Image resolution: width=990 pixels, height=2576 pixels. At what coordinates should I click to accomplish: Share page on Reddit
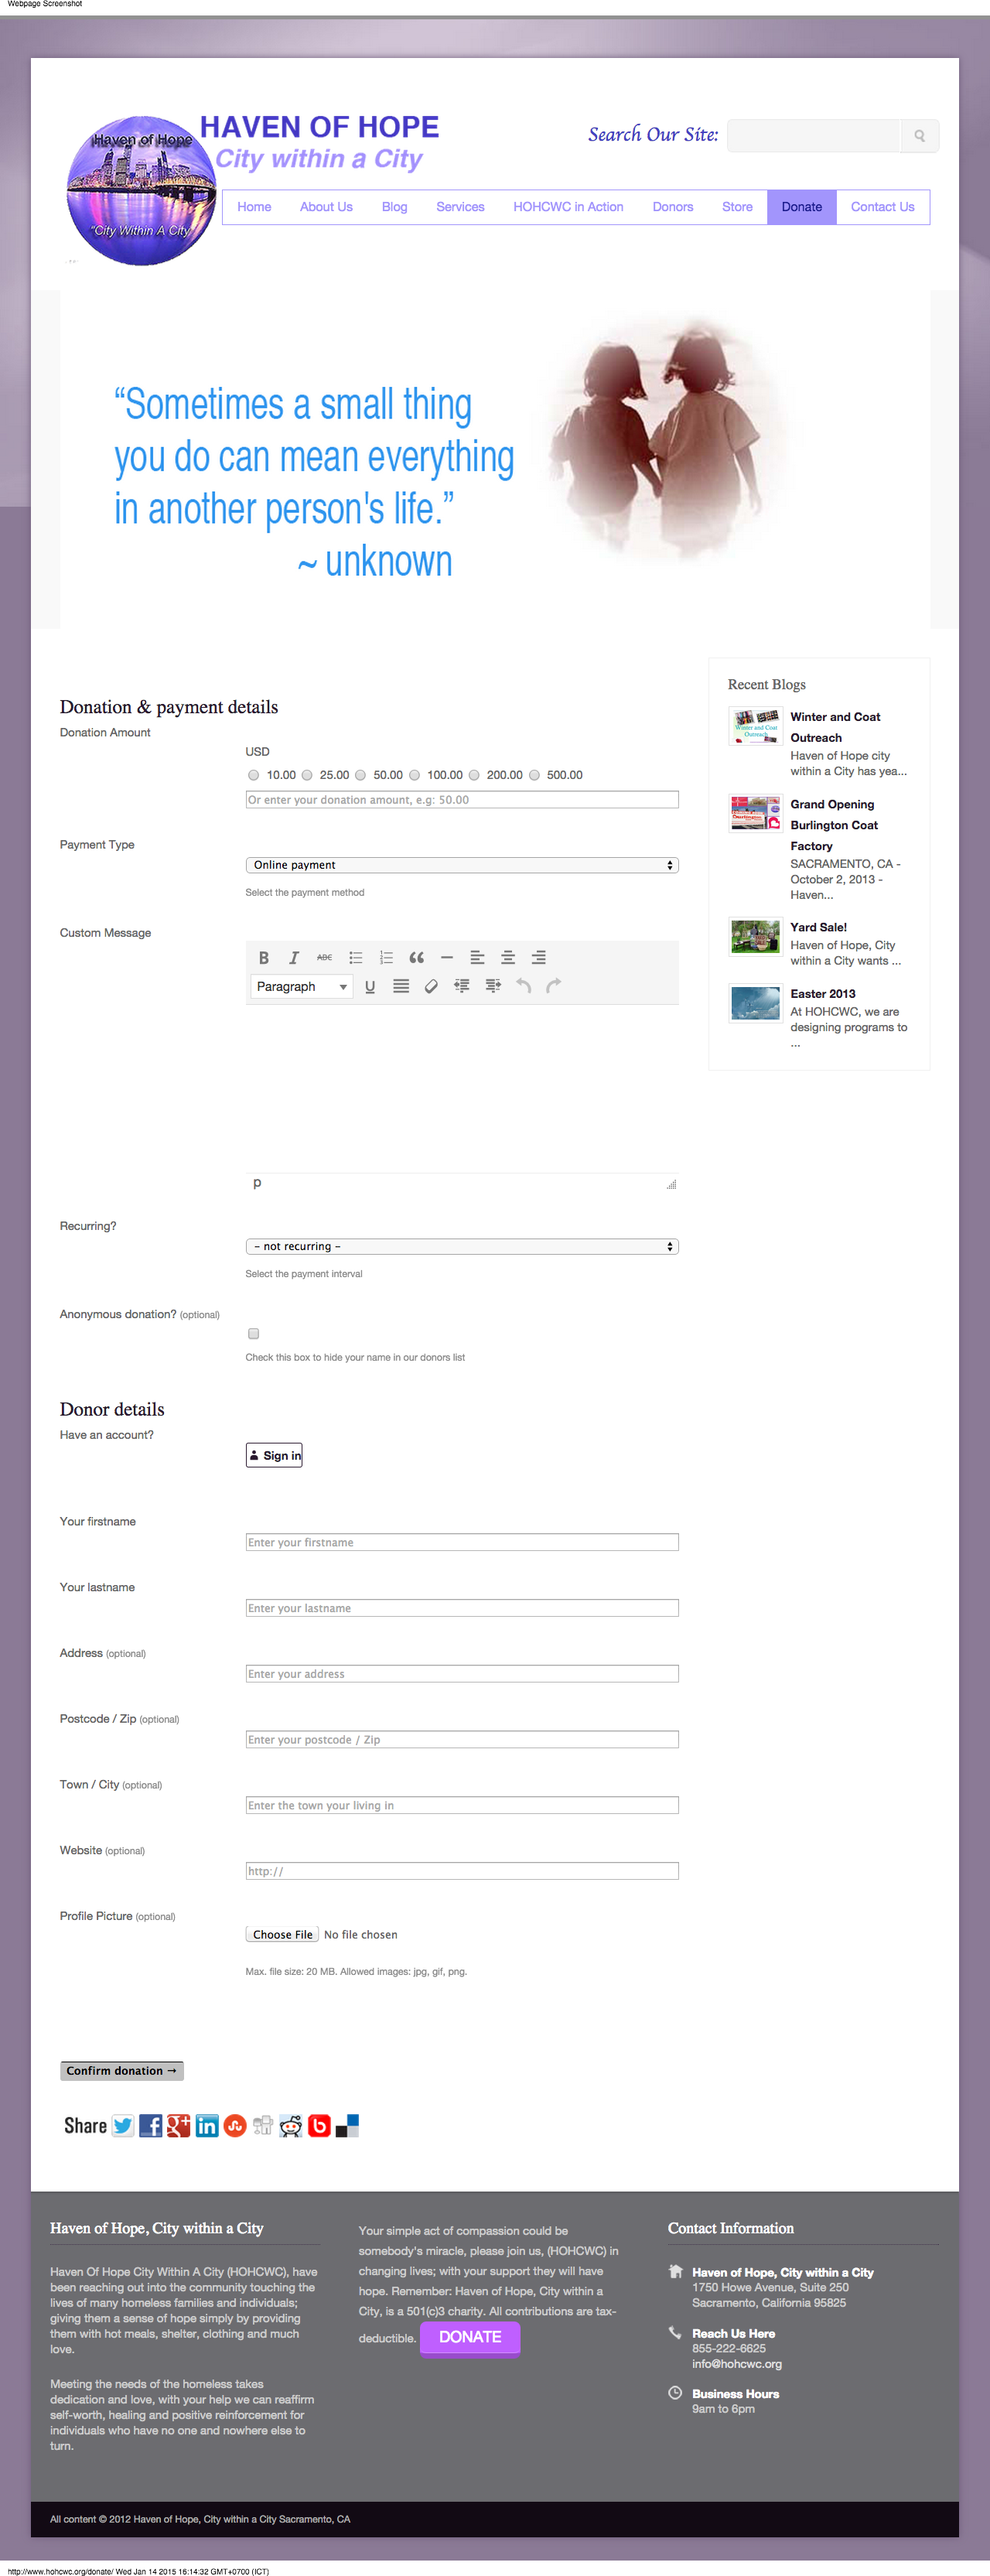click(x=291, y=2125)
